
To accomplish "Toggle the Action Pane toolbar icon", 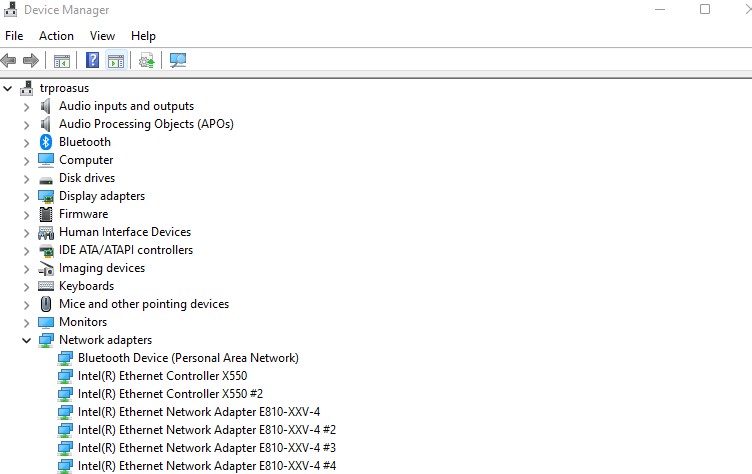I will (x=116, y=61).
